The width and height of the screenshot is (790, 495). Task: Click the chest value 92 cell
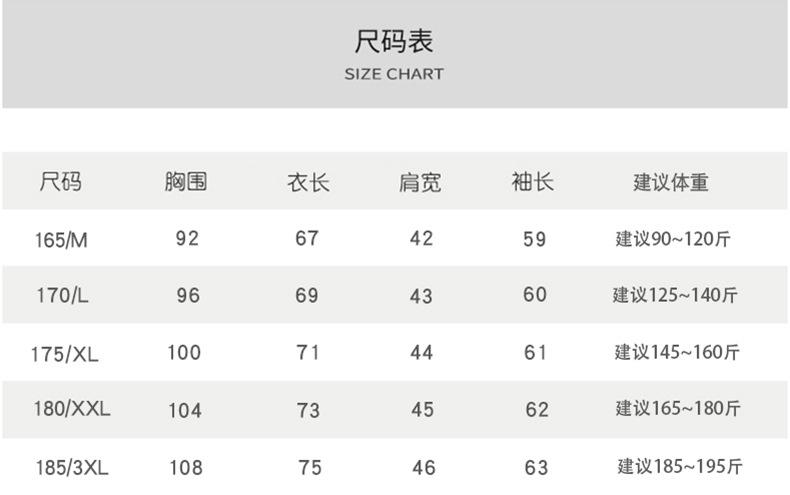(x=187, y=239)
